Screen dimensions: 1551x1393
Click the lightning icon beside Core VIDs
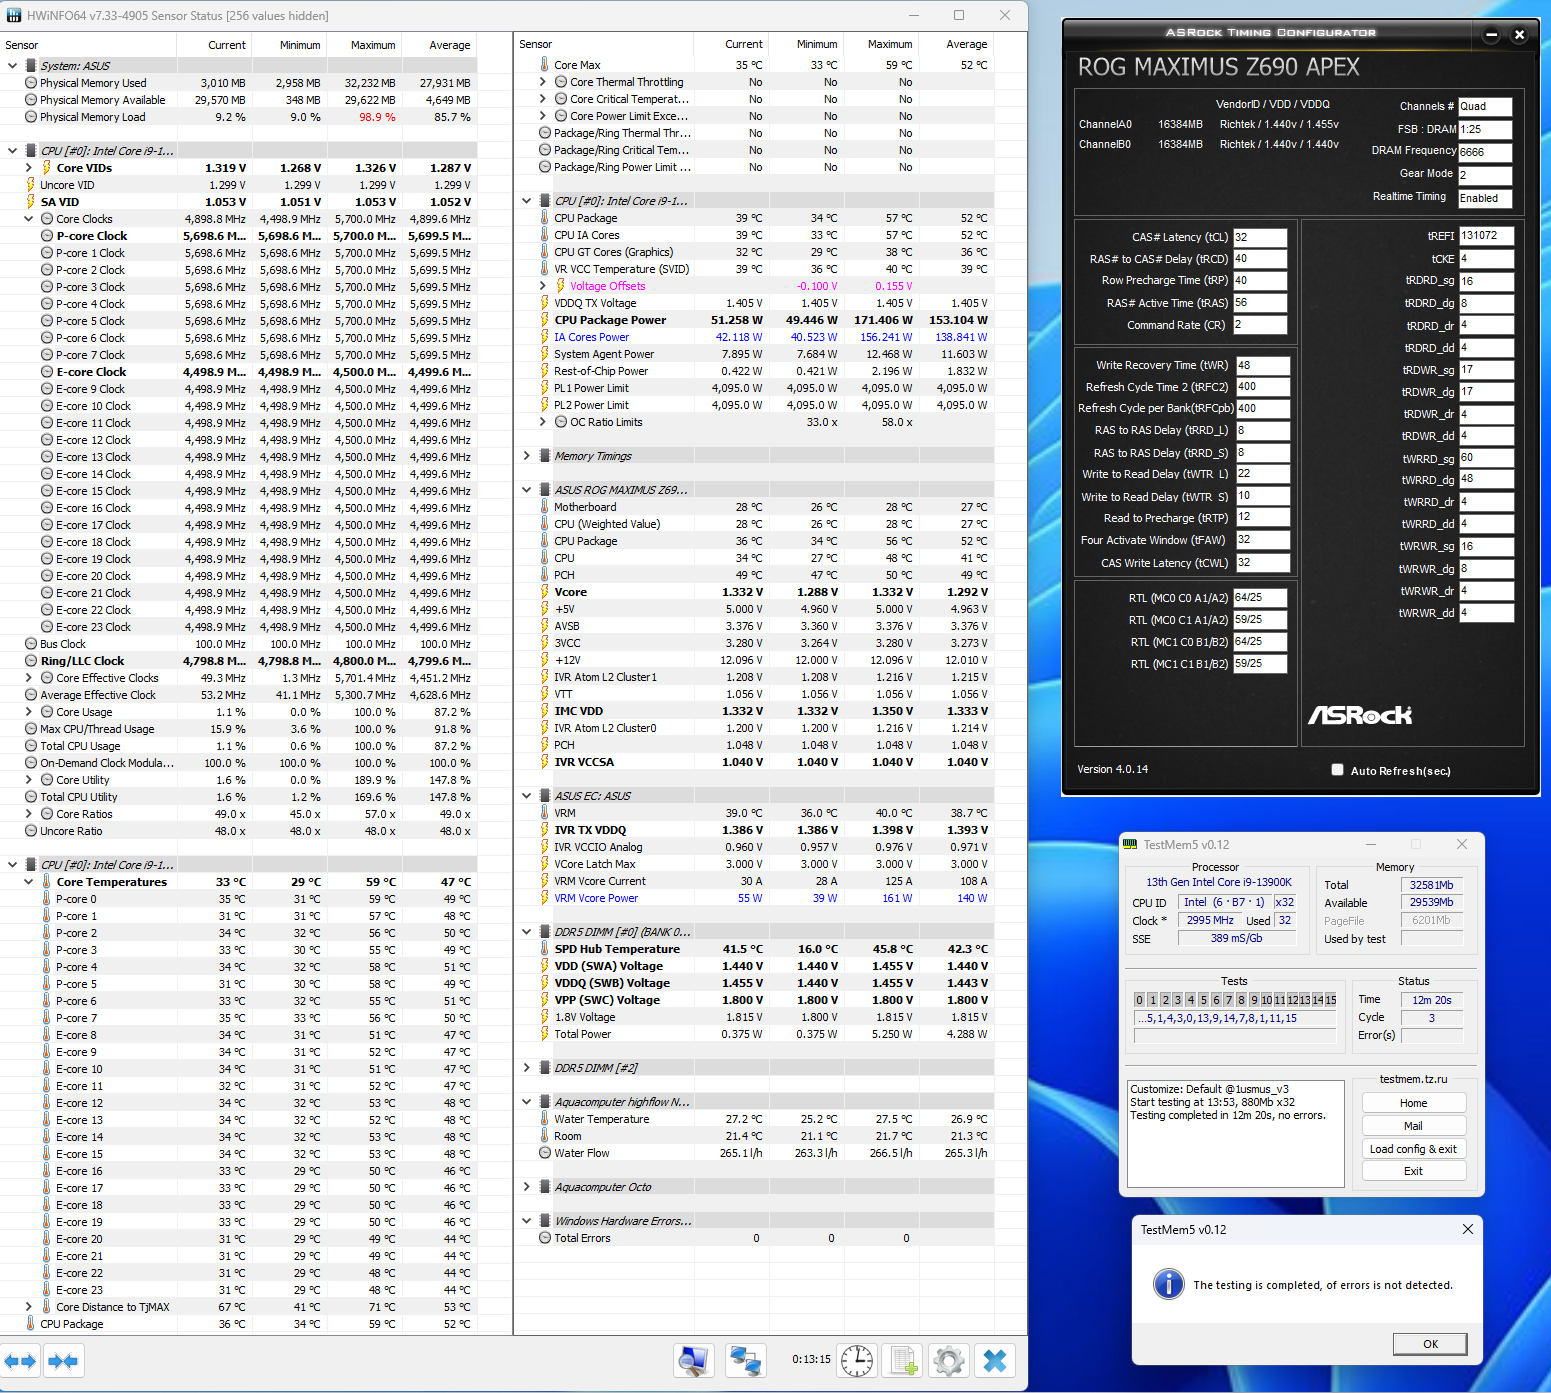[x=46, y=168]
